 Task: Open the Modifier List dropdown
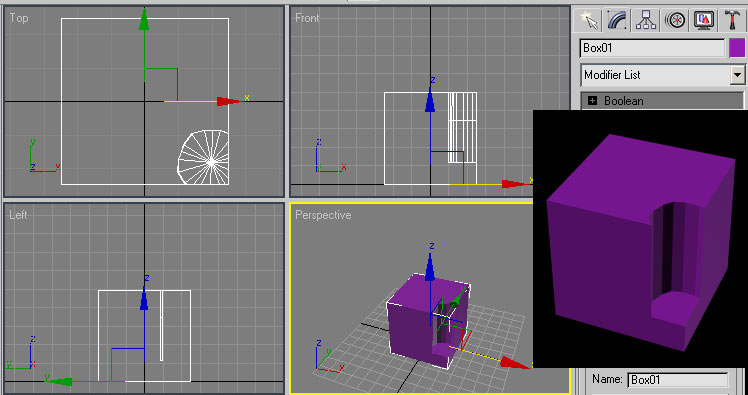tap(738, 75)
